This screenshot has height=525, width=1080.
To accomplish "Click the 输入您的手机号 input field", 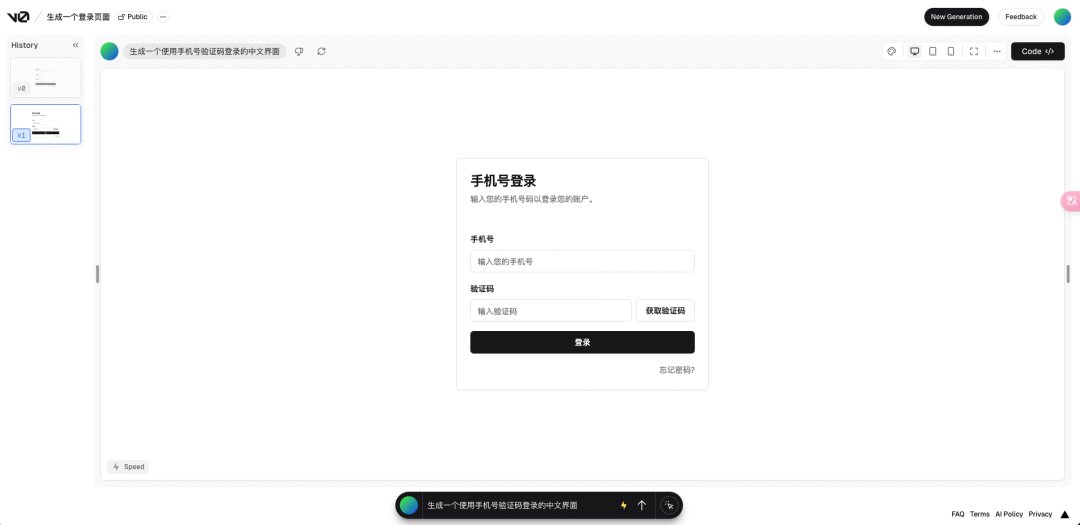I will [582, 262].
